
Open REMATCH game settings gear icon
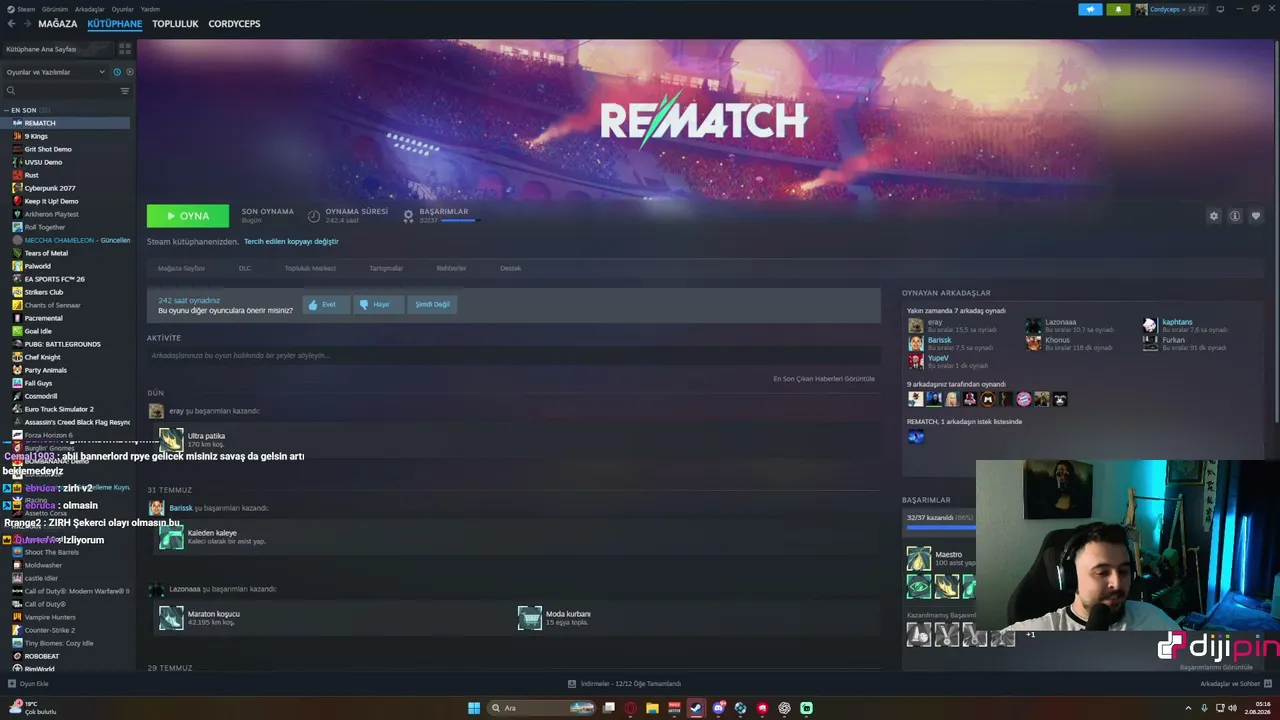pyautogui.click(x=1214, y=216)
